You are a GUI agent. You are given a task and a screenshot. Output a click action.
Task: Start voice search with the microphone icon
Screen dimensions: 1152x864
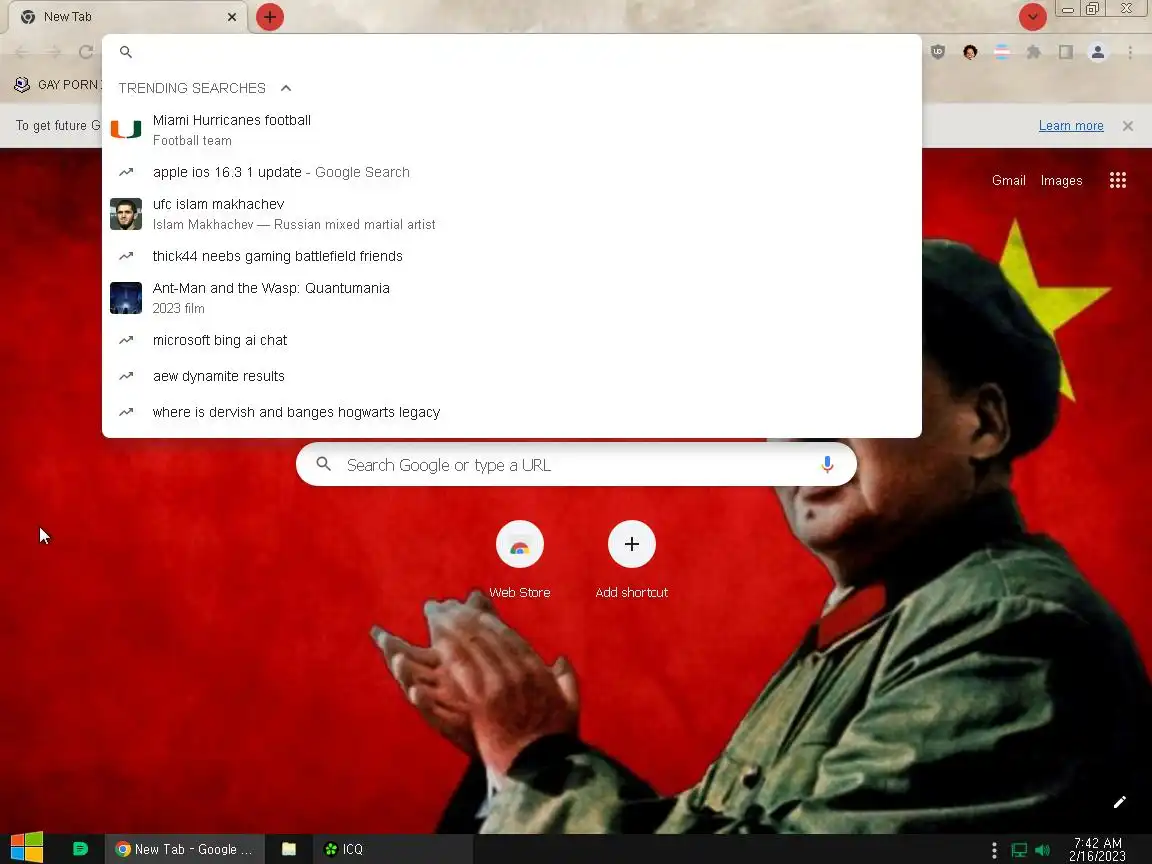pos(827,464)
